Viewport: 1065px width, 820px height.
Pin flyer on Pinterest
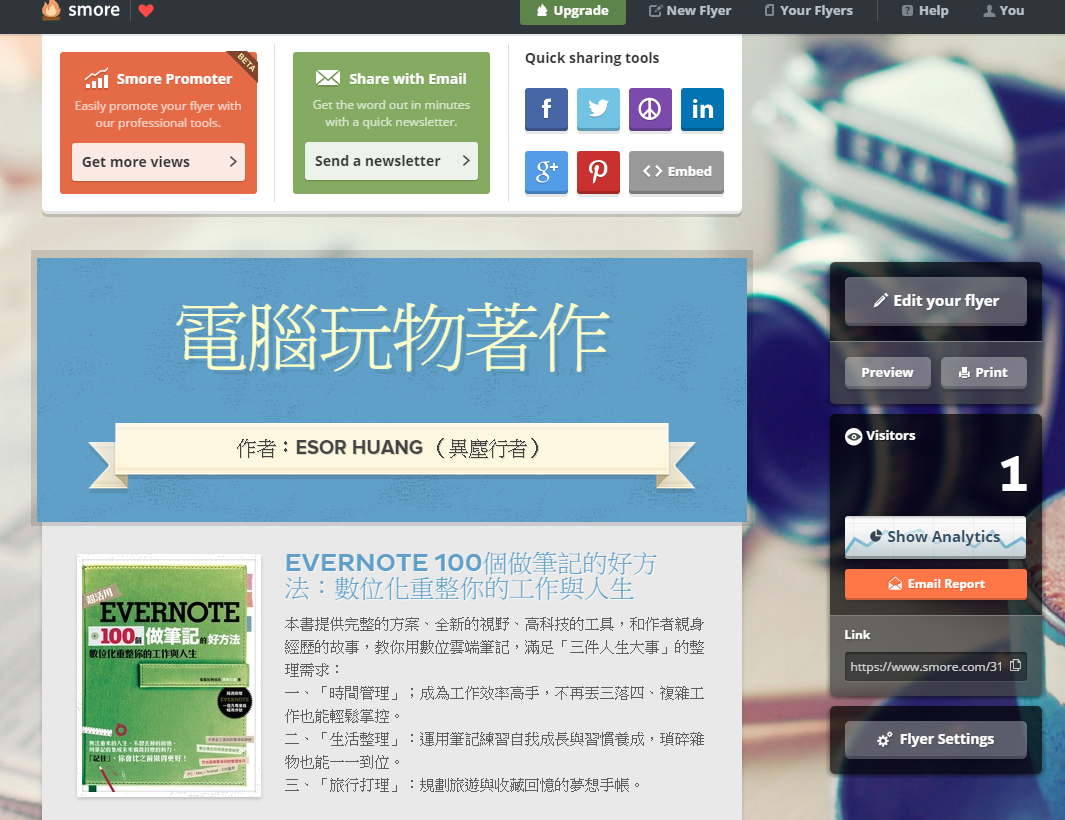(598, 172)
